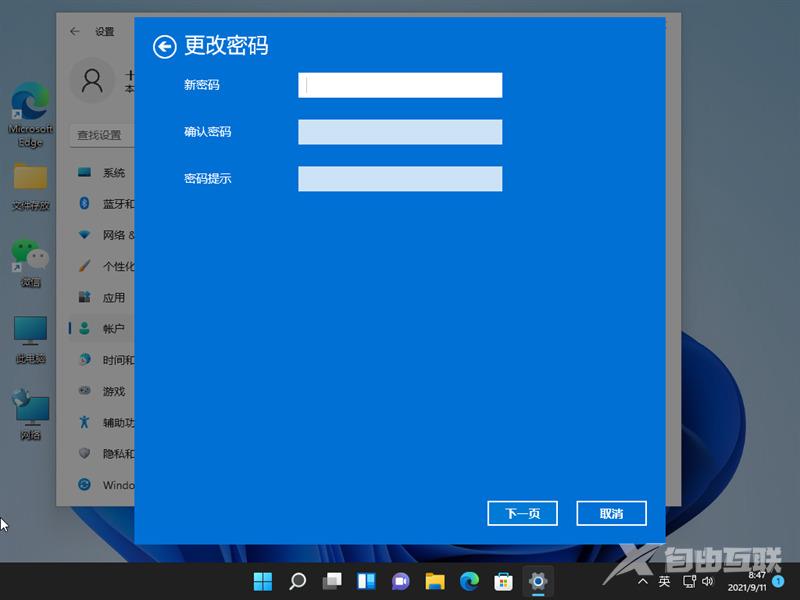Open Widgets on the taskbar
The image size is (800, 600).
click(366, 580)
